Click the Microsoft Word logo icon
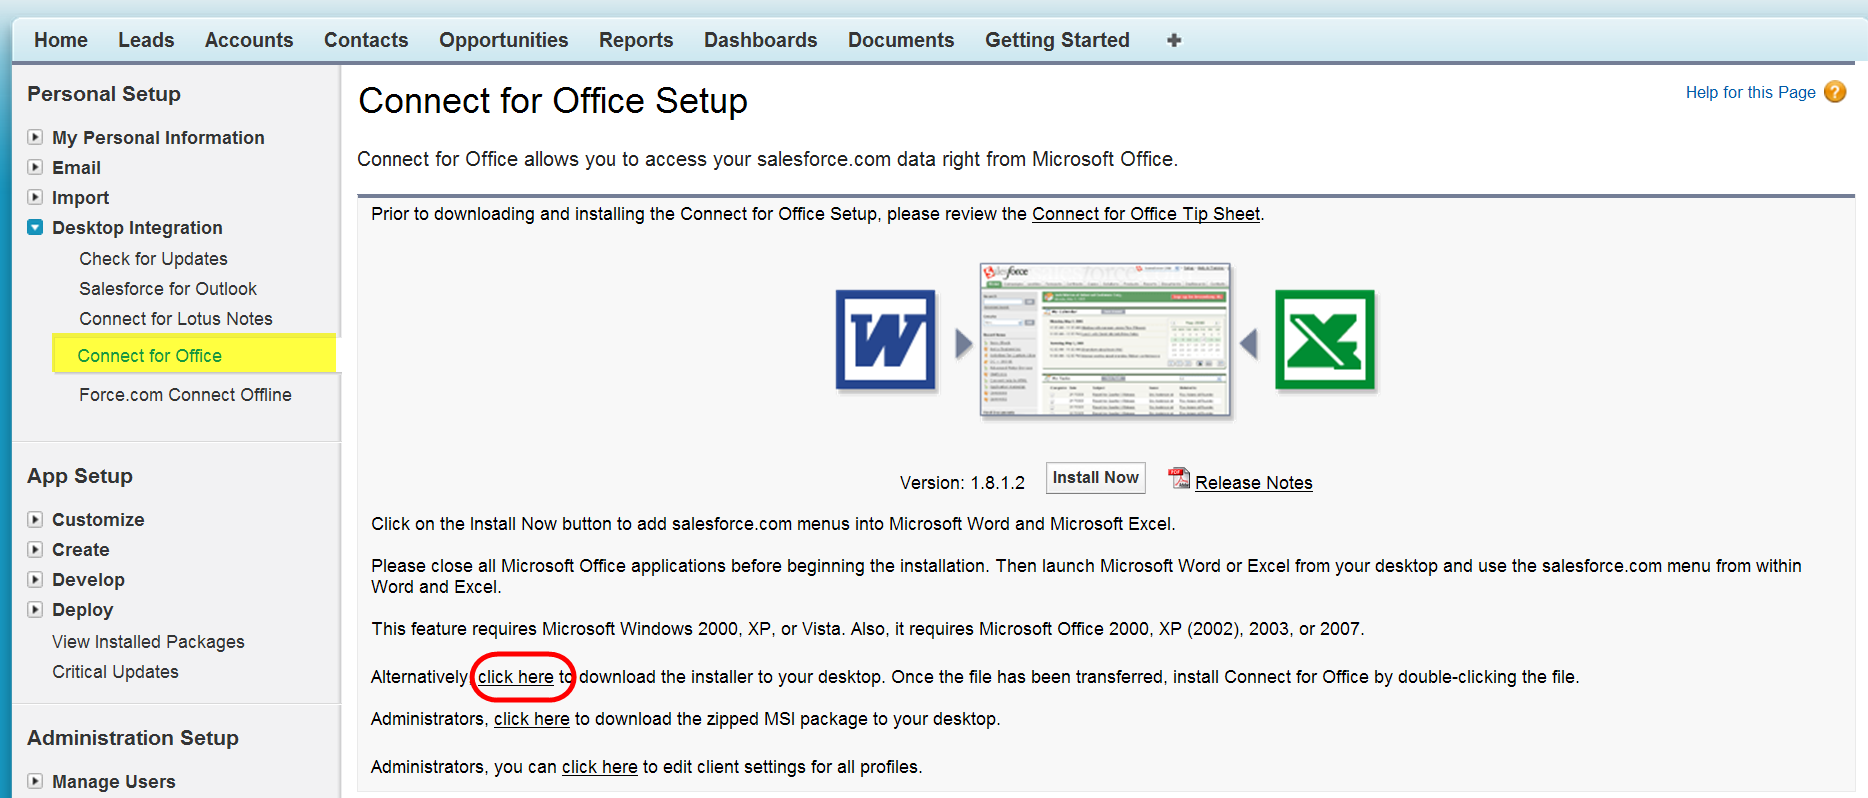 pos(886,340)
